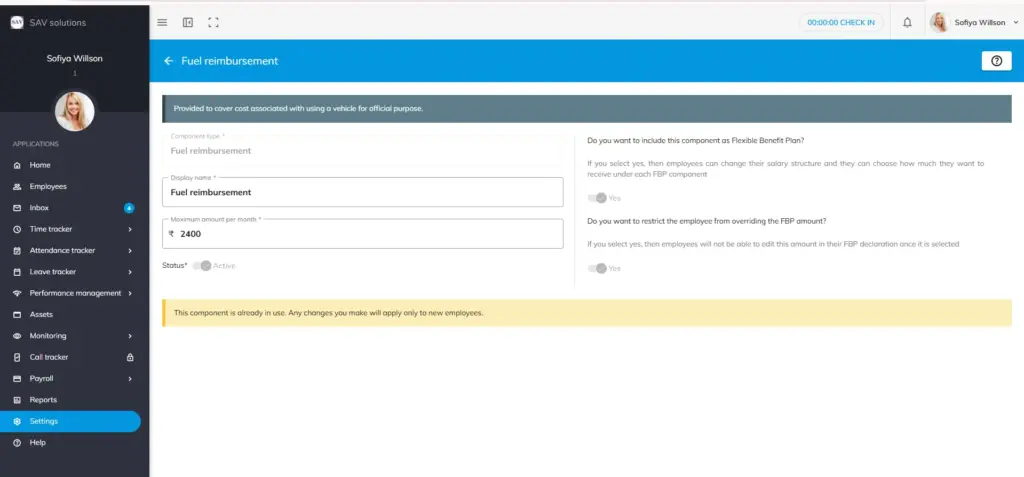Image resolution: width=1024 pixels, height=477 pixels.
Task: Expand the Monitoring submenu chevron
Action: click(x=130, y=336)
